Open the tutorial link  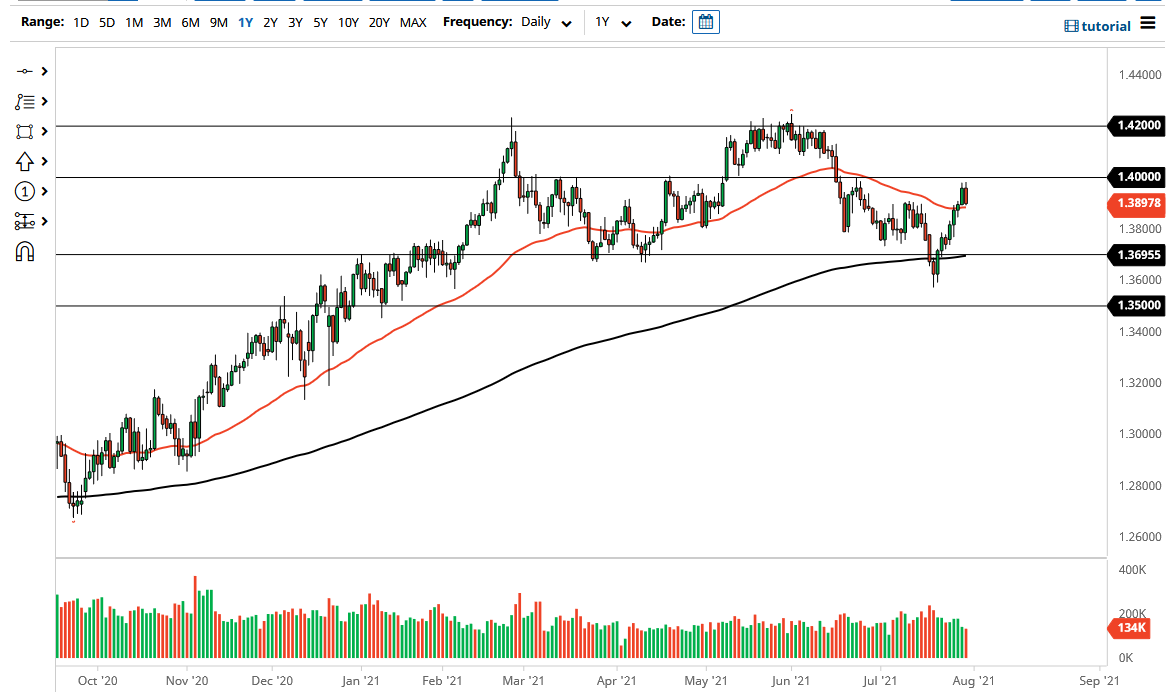(1097, 26)
